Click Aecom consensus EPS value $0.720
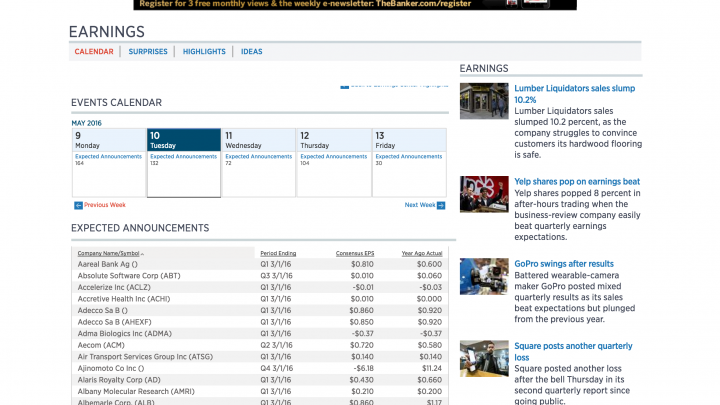This screenshot has width=720, height=405. click(x=361, y=345)
